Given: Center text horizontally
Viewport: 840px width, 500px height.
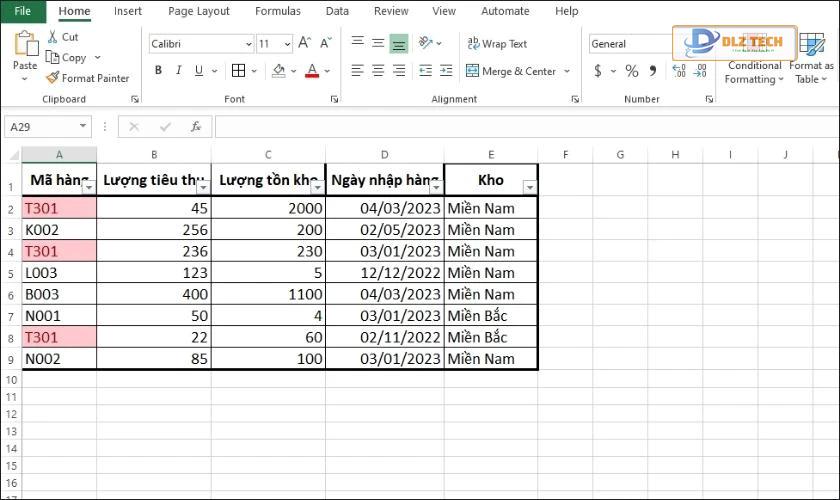Looking at the screenshot, I should [378, 70].
